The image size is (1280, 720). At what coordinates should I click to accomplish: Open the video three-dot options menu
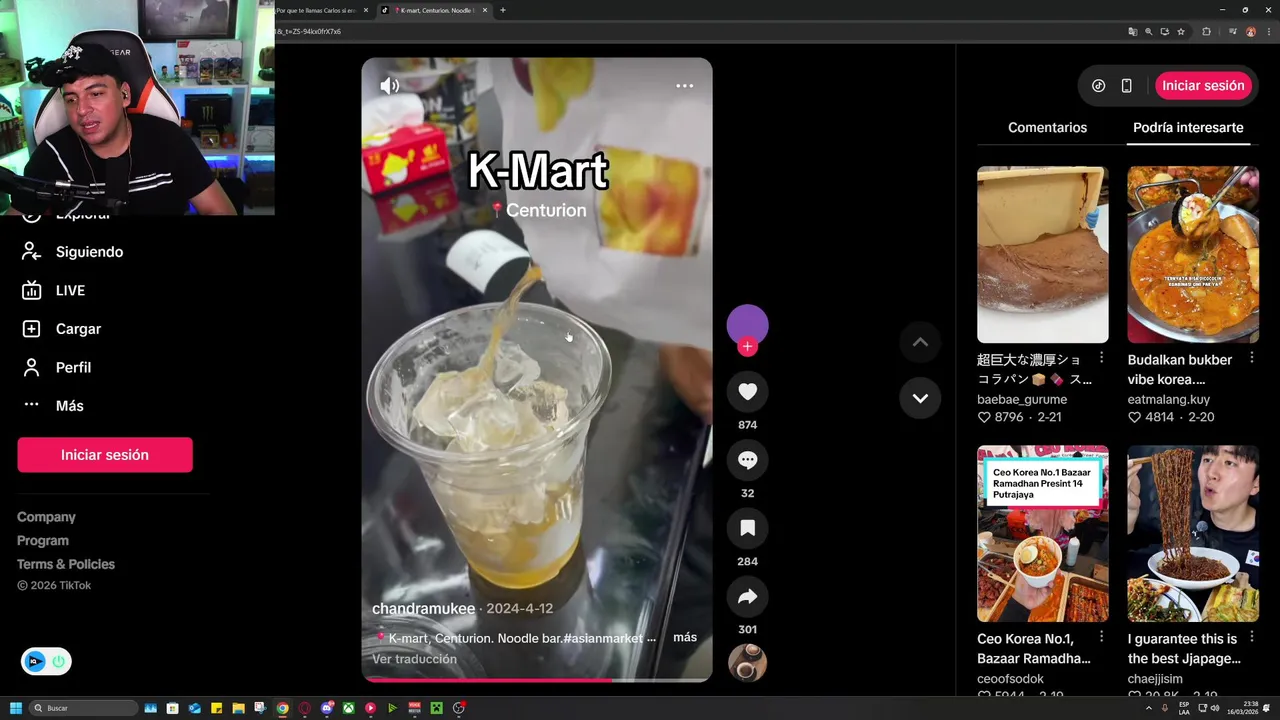[684, 86]
